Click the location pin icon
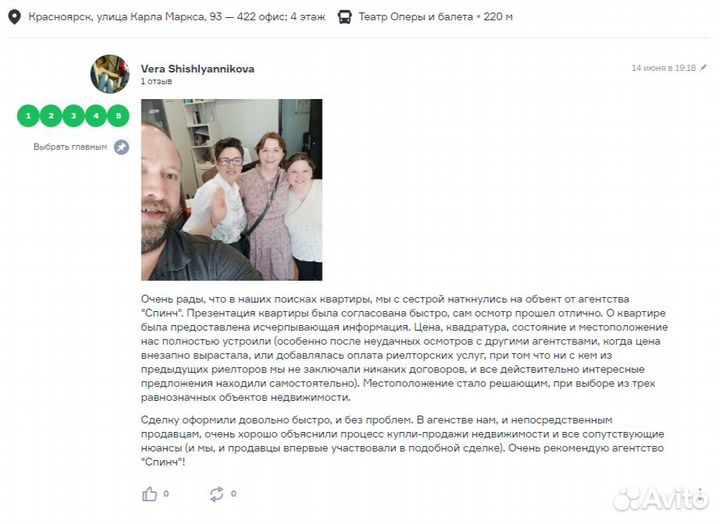Viewport: 720px width, 524px height. click(15, 17)
